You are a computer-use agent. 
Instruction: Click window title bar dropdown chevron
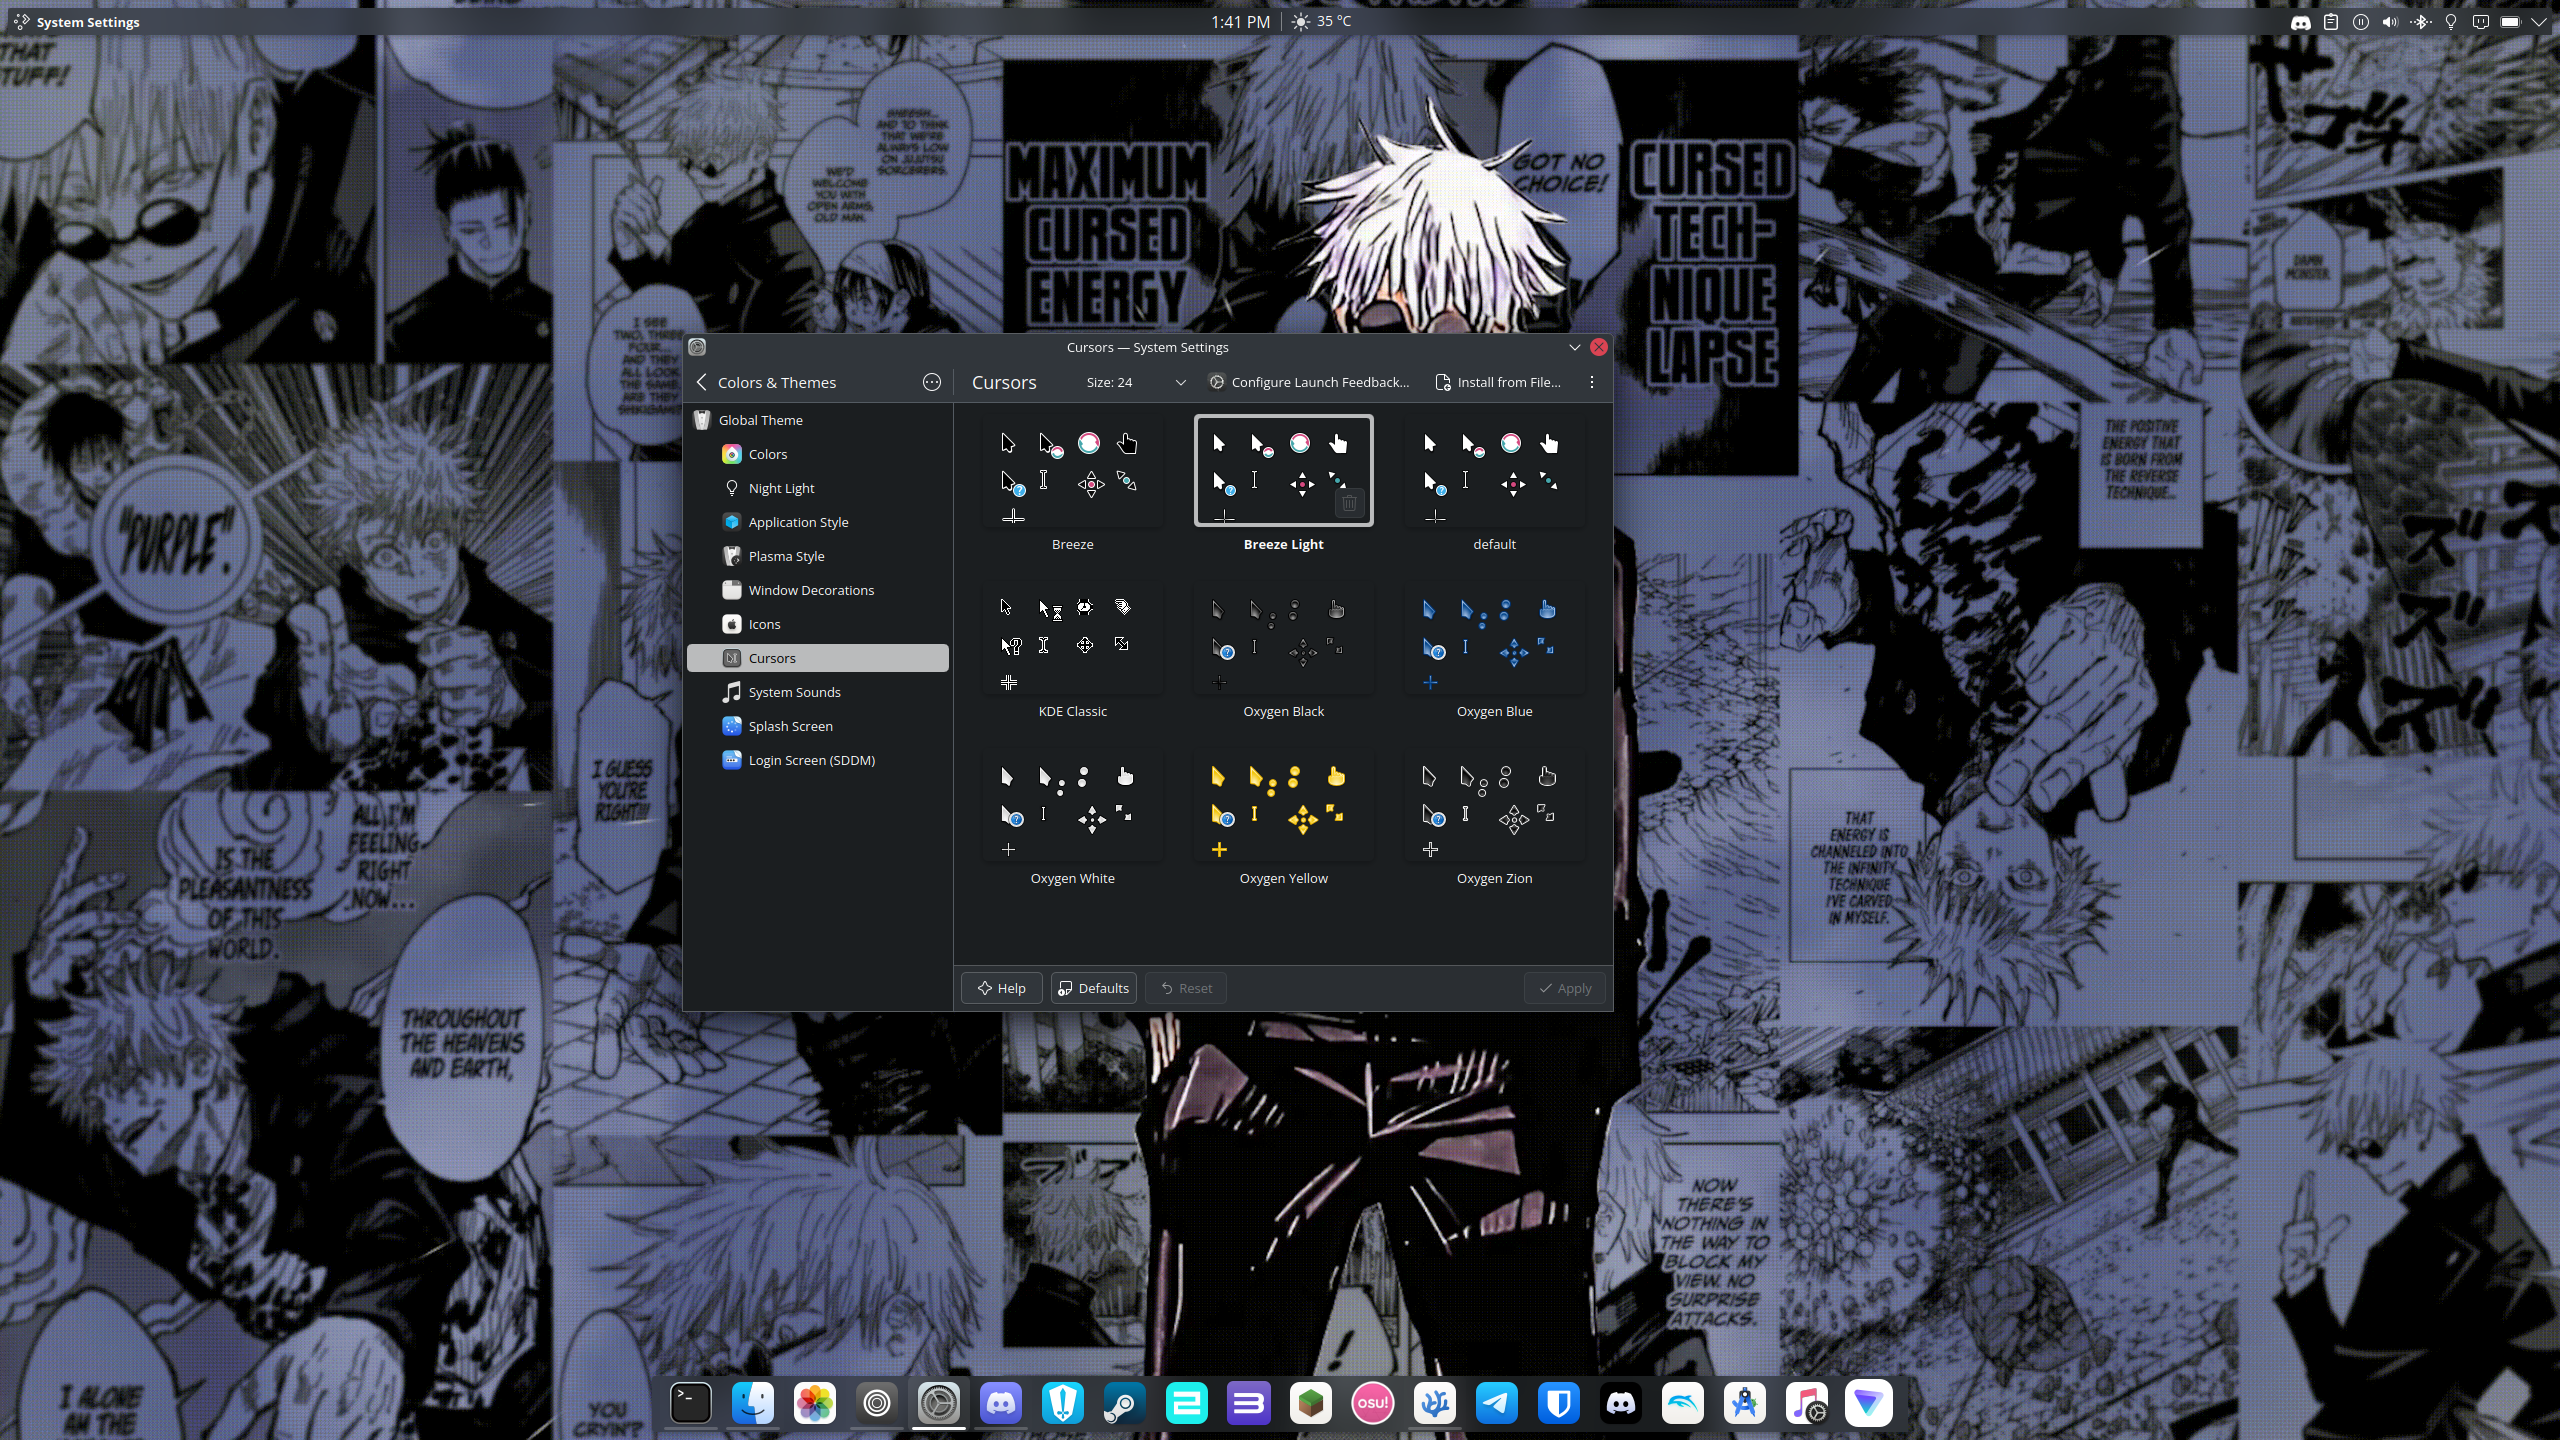[x=1574, y=347]
